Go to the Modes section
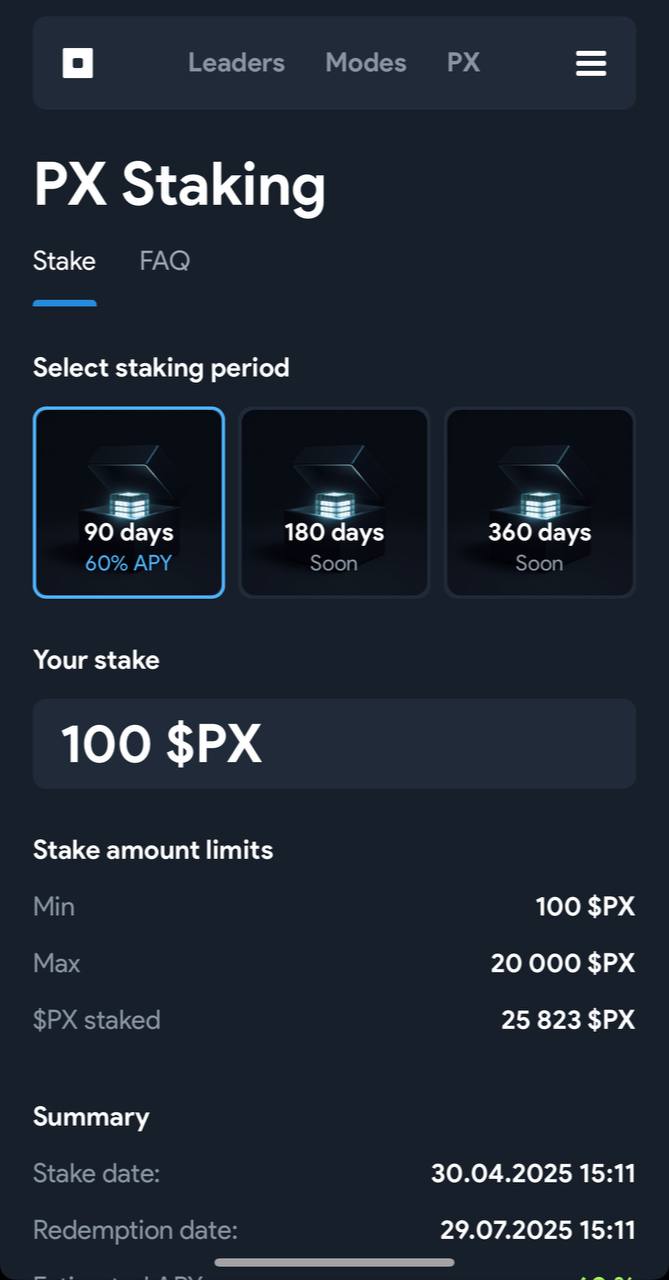This screenshot has width=669, height=1280. (366, 63)
